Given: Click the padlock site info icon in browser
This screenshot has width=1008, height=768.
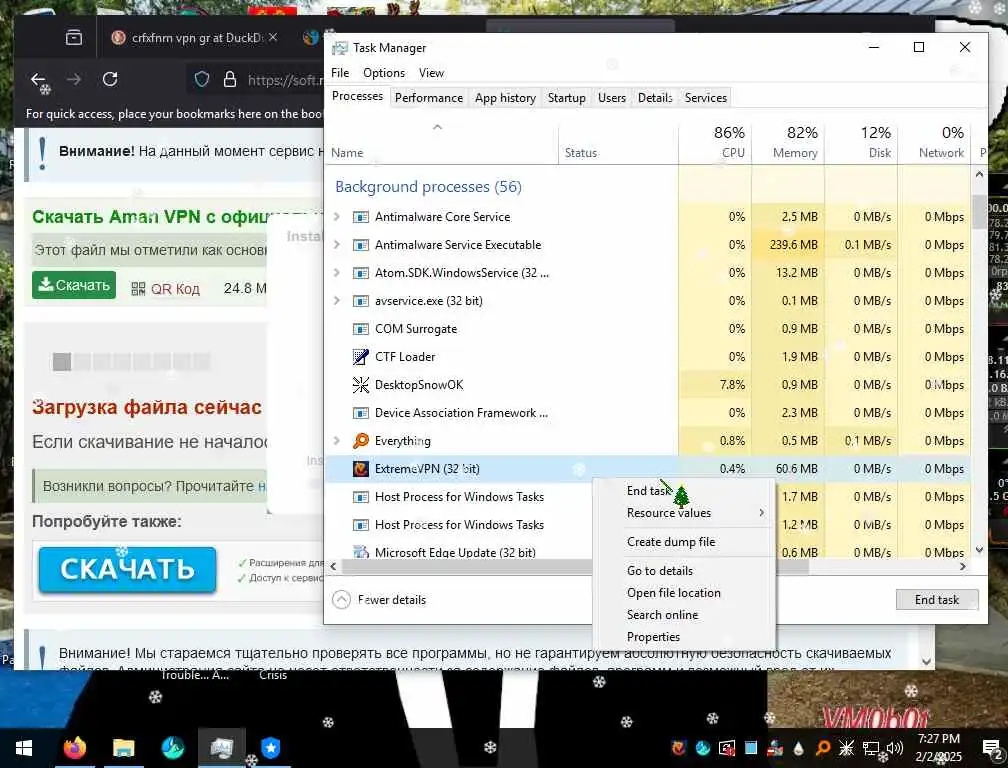Looking at the screenshot, I should click(x=230, y=79).
